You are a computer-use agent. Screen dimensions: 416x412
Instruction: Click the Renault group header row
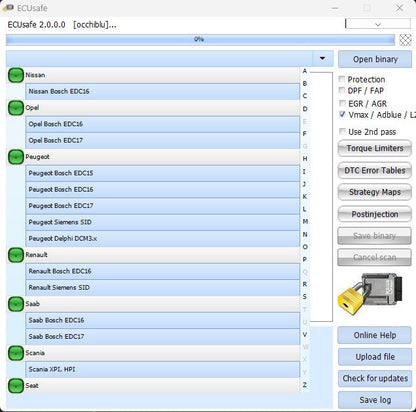coord(153,255)
